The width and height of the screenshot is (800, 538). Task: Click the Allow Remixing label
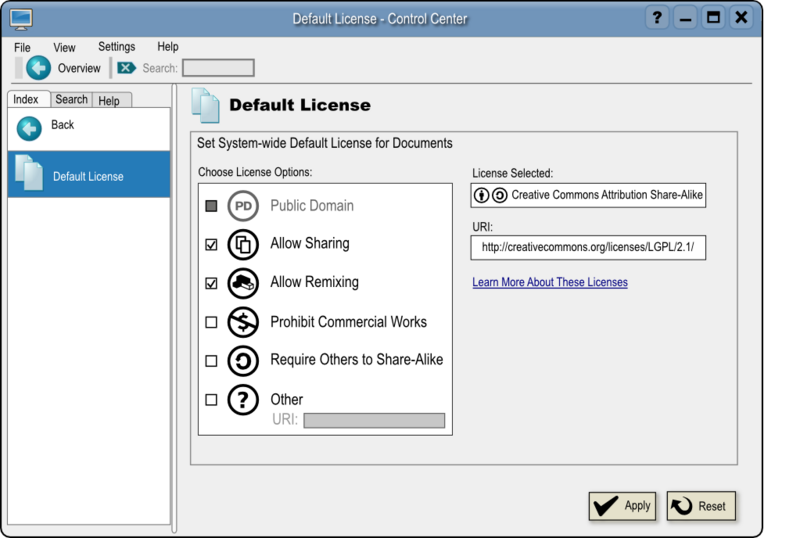point(314,282)
